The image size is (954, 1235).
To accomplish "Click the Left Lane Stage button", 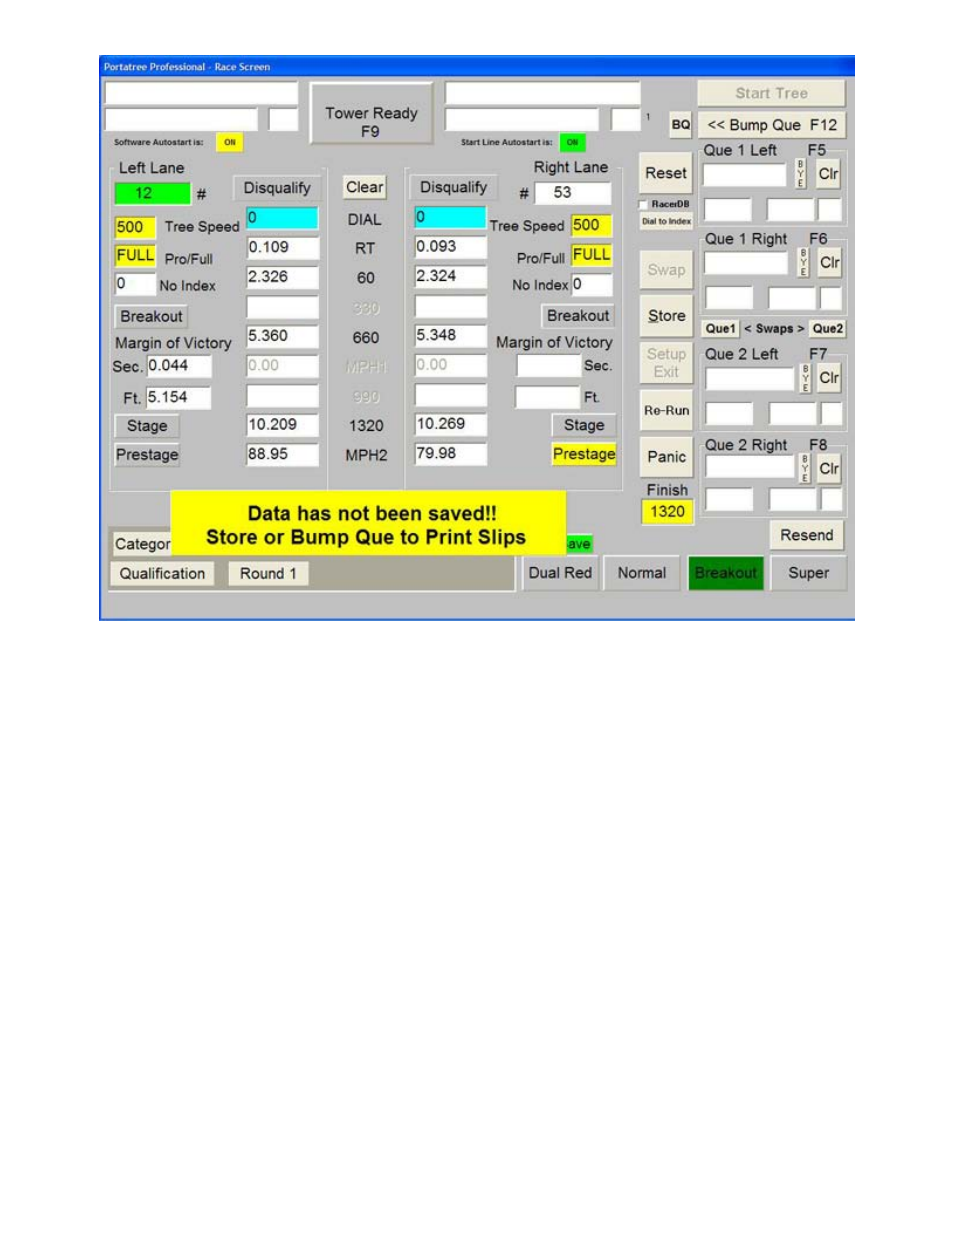I will [x=147, y=426].
